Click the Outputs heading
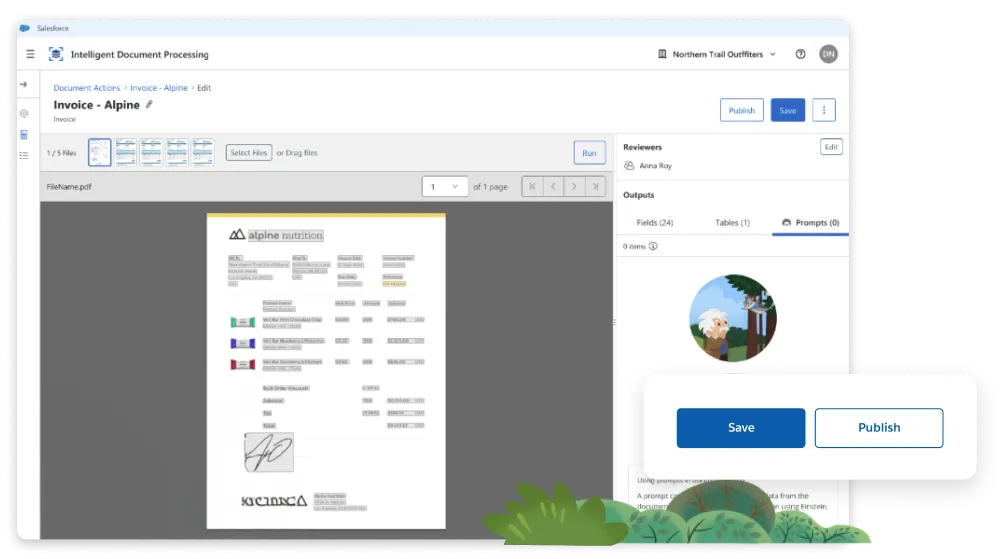 [x=639, y=195]
